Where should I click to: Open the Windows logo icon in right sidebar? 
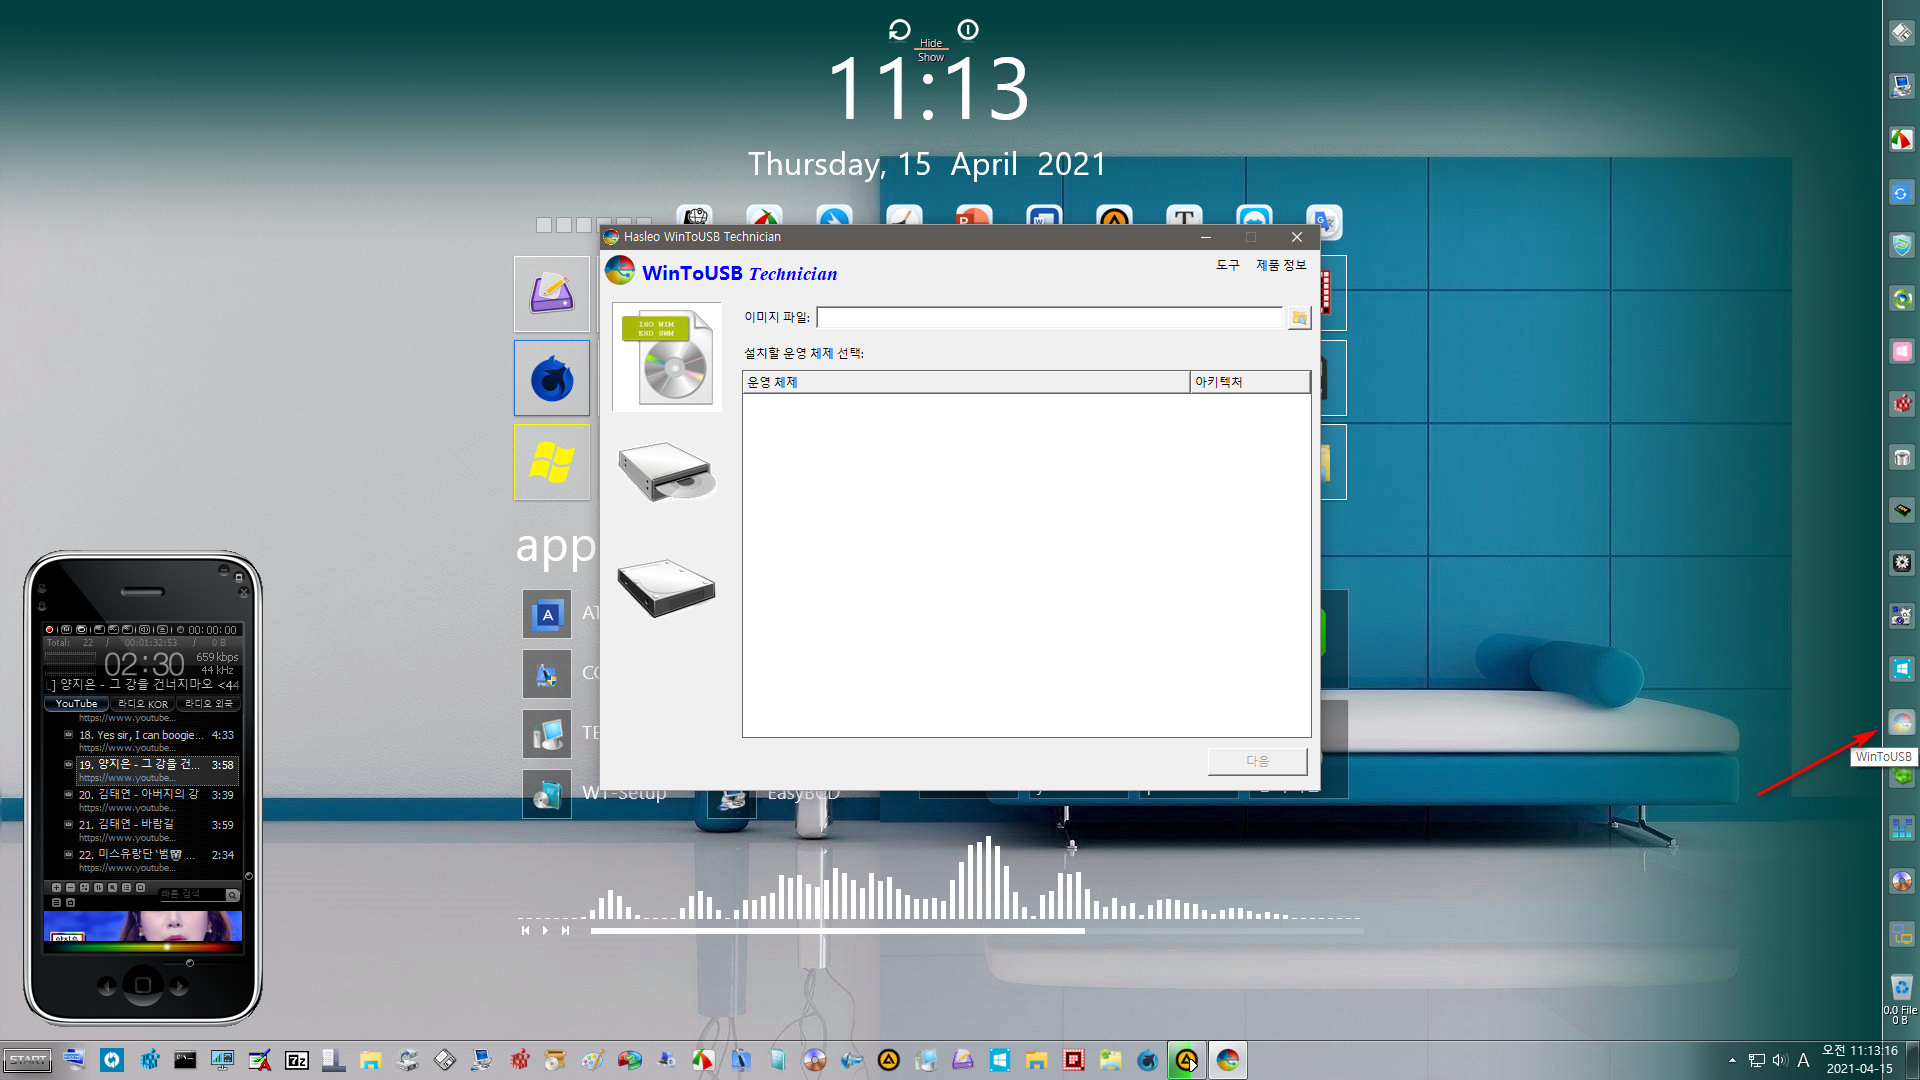click(1901, 669)
